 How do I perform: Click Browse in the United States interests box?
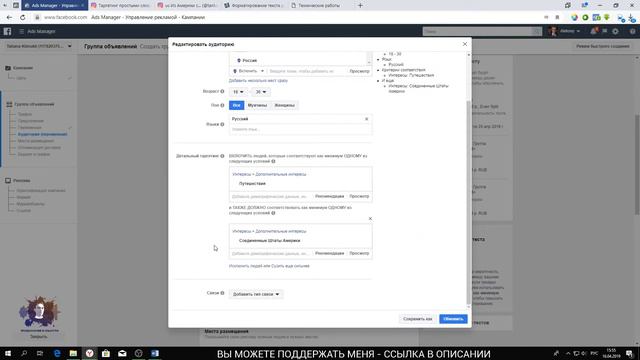[359, 253]
